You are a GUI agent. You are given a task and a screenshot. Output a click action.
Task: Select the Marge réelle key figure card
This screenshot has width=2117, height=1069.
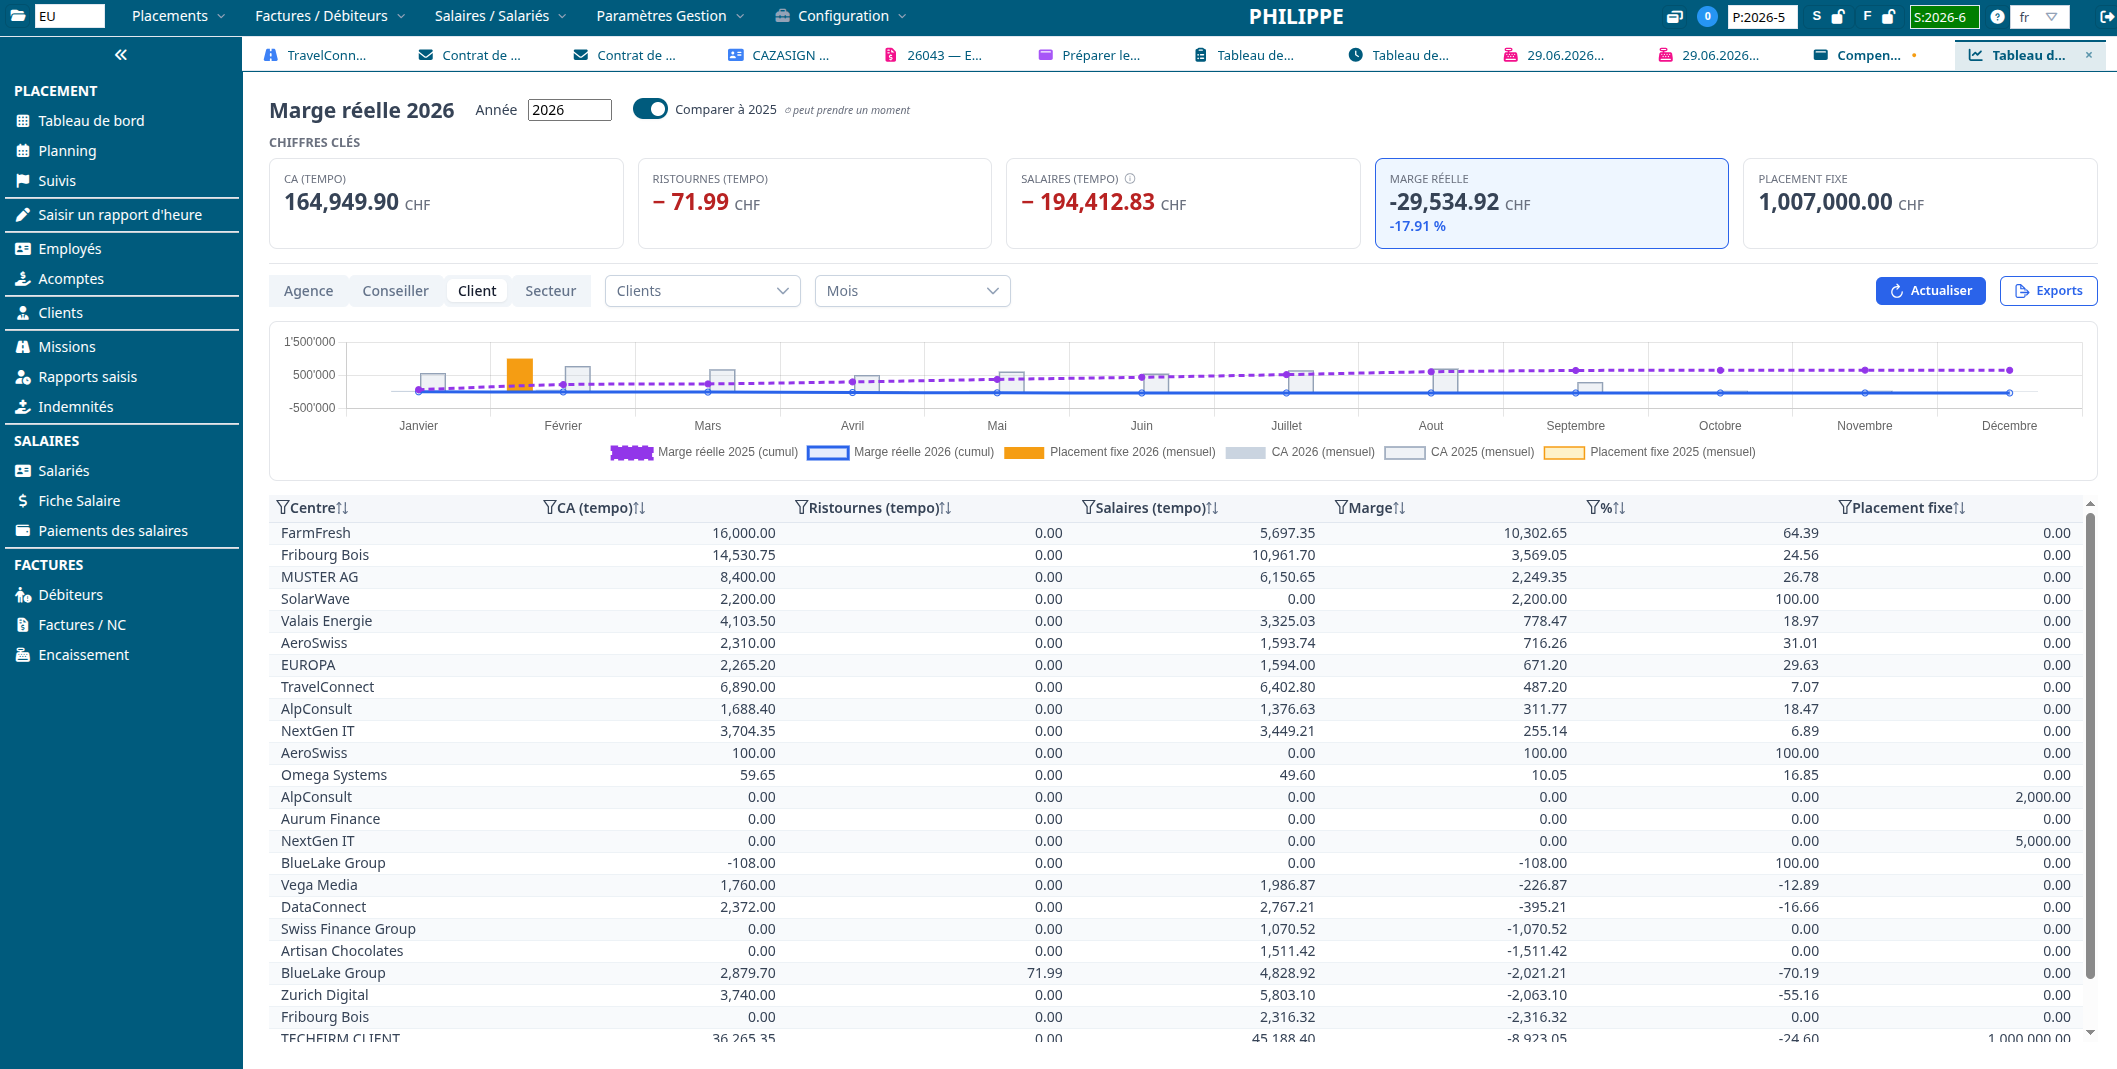[1551, 203]
